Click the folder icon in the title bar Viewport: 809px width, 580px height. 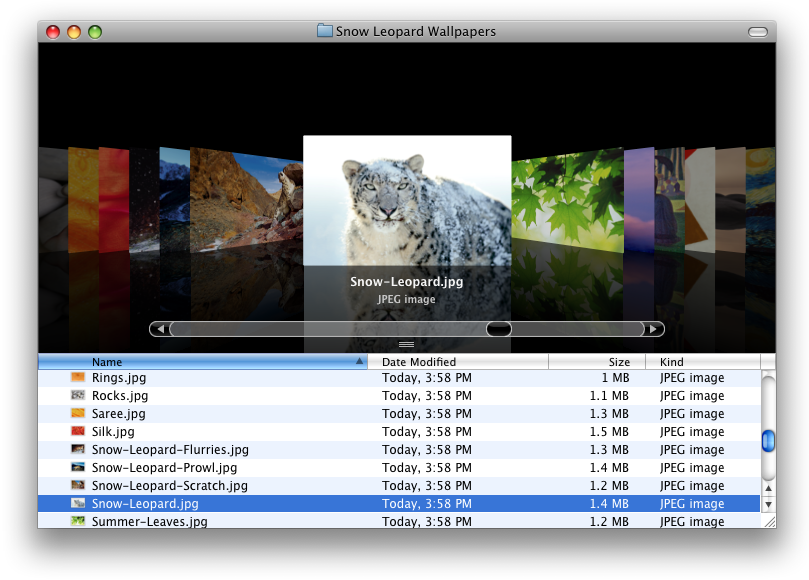tap(324, 31)
